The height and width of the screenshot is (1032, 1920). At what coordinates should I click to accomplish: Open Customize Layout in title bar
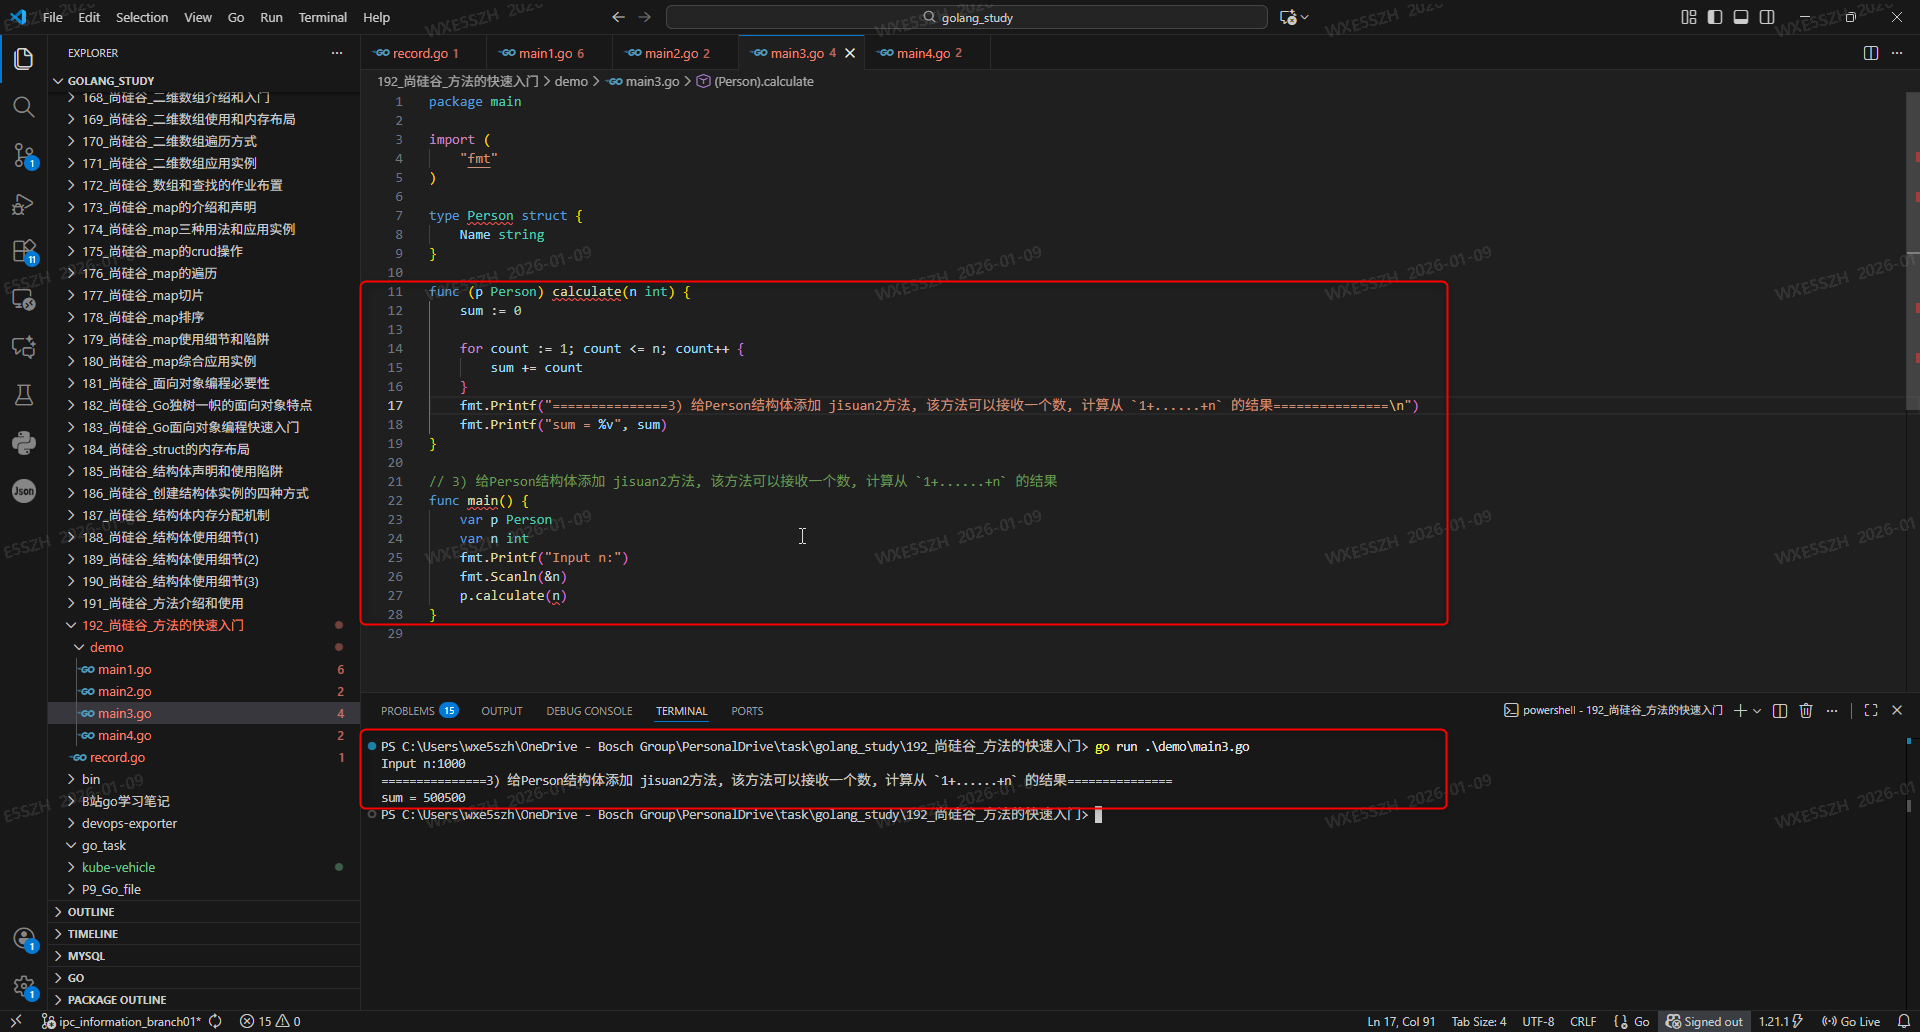[1689, 17]
